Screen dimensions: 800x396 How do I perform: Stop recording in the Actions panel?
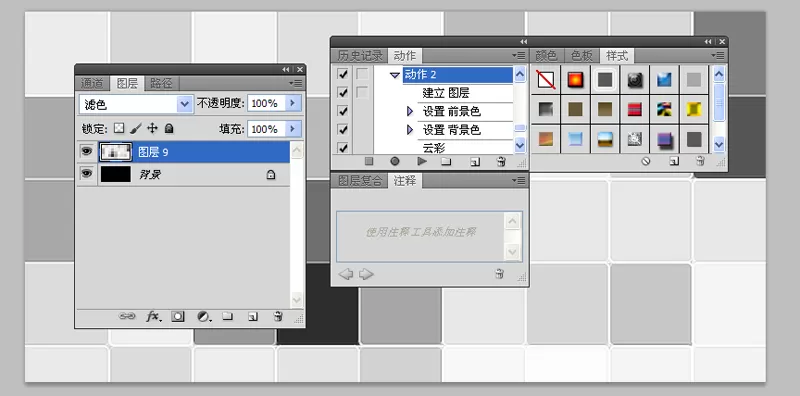[x=369, y=161]
